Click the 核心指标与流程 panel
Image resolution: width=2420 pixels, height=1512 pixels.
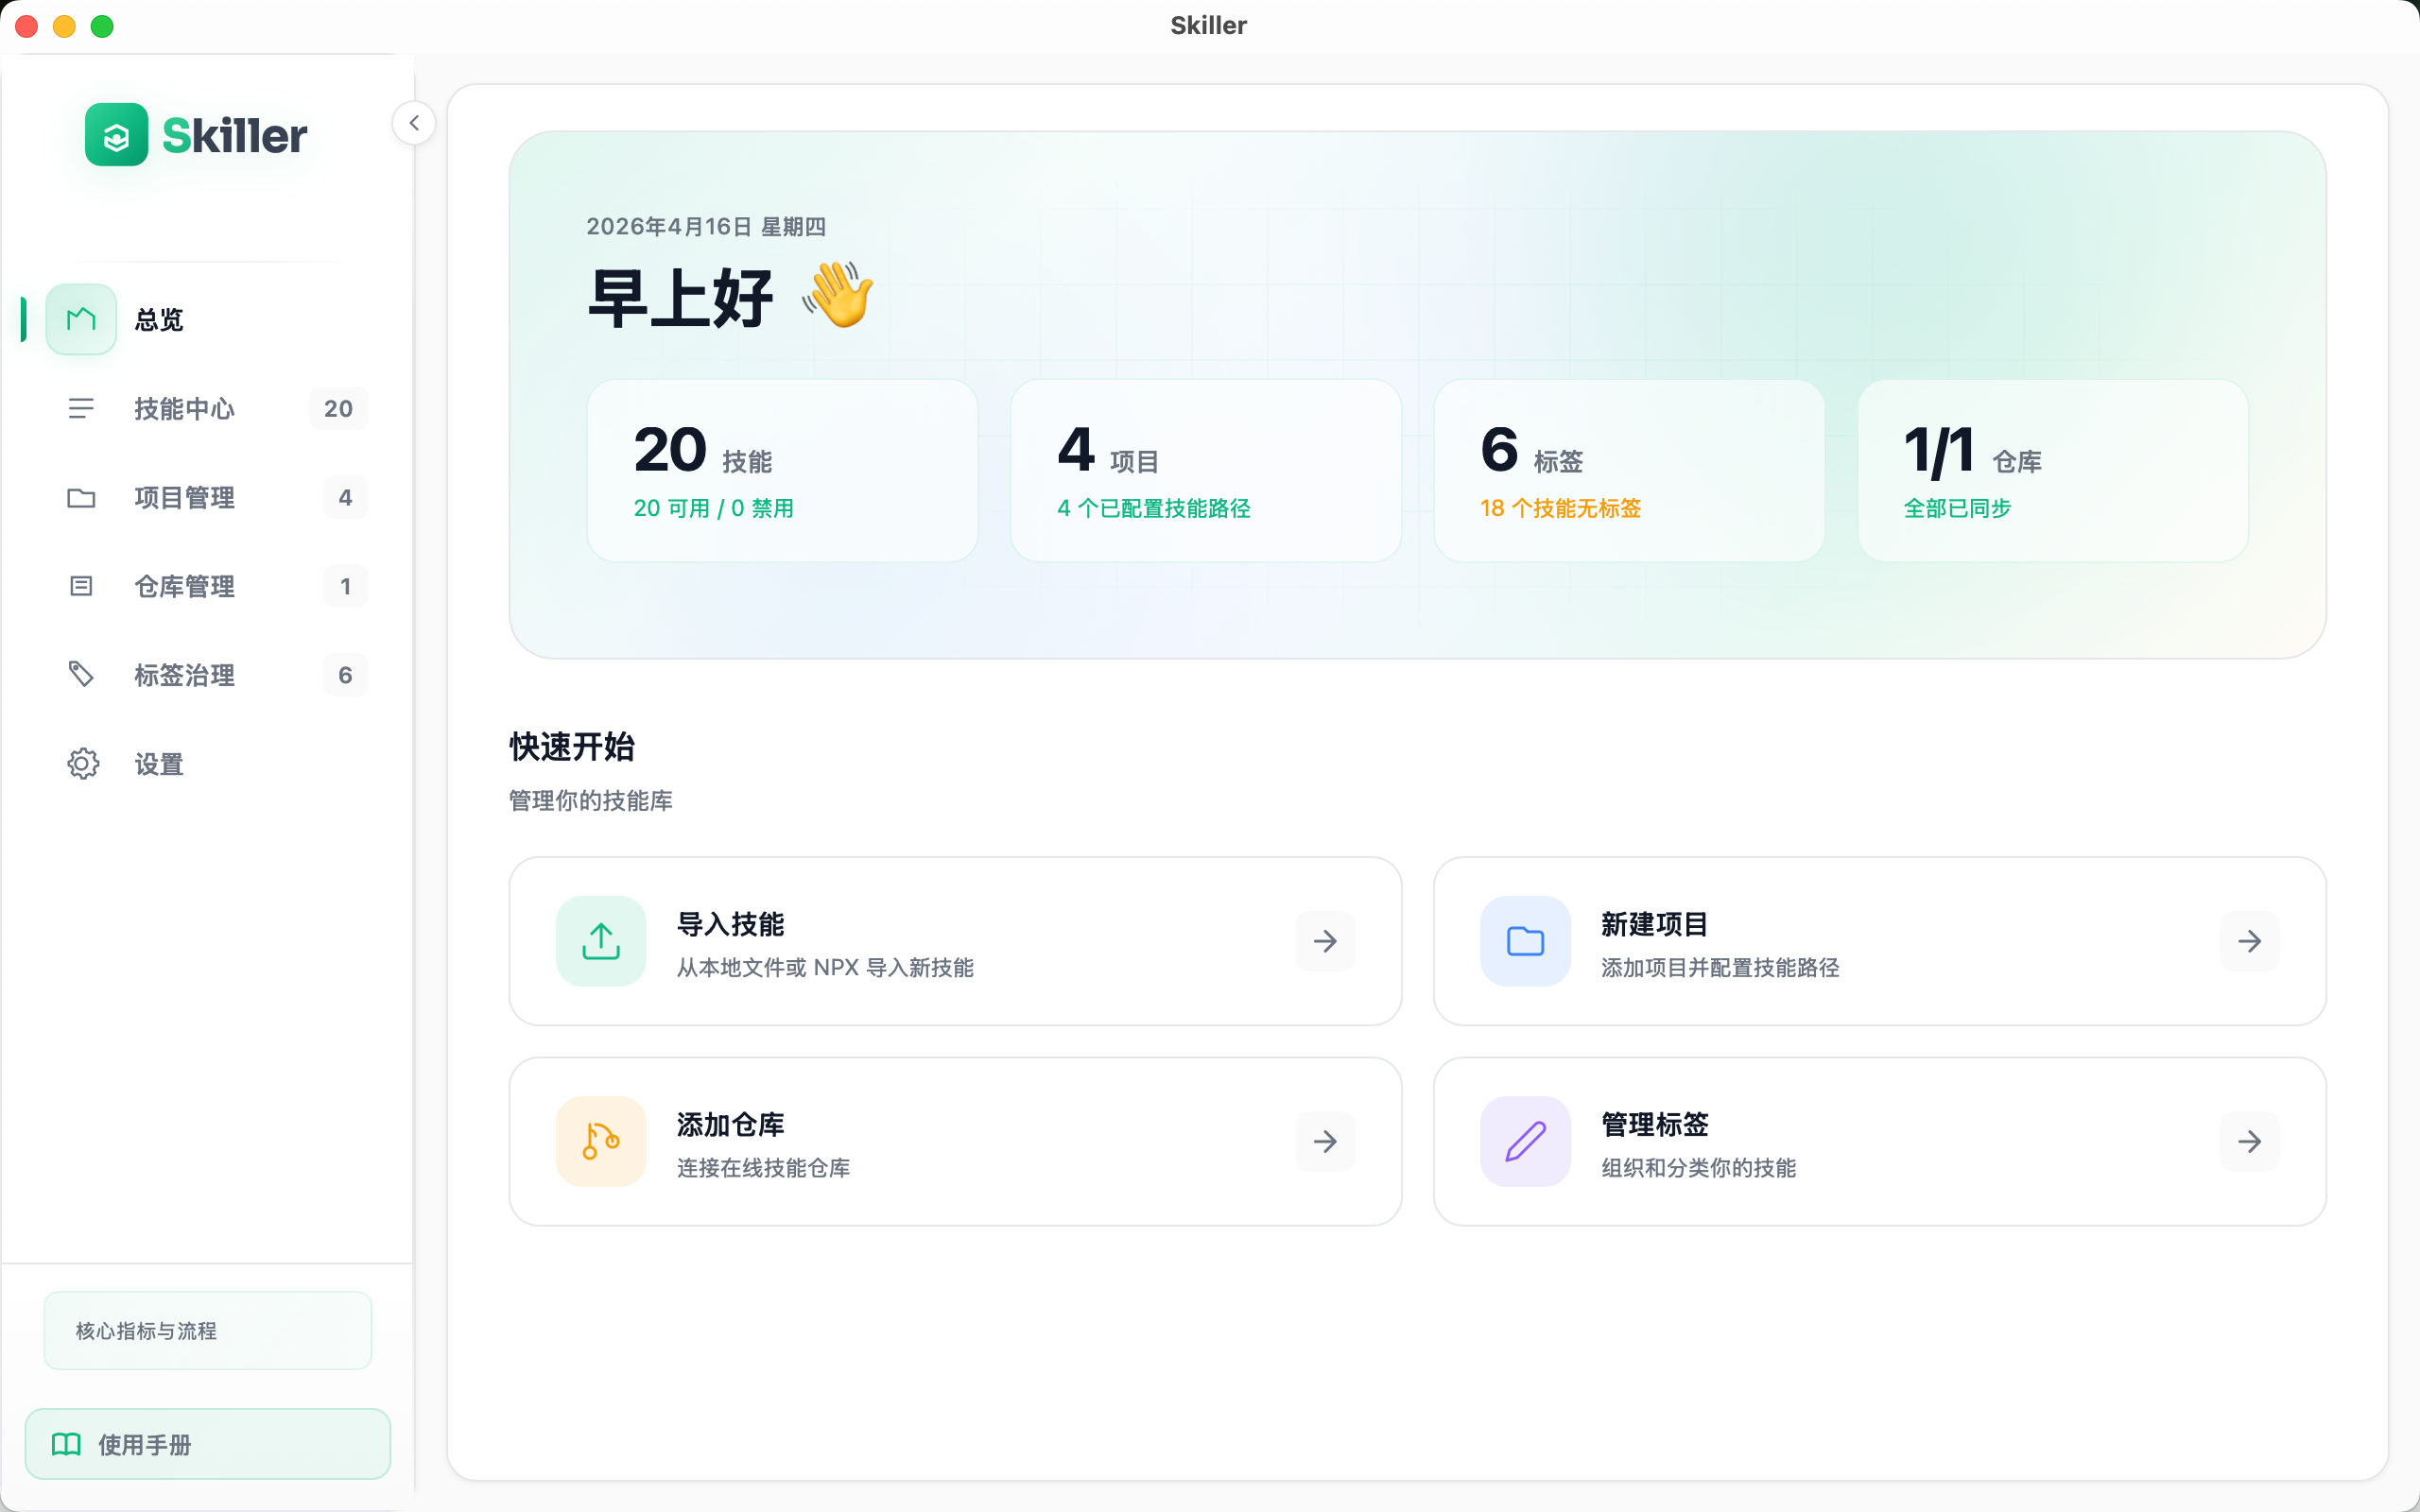coord(207,1330)
